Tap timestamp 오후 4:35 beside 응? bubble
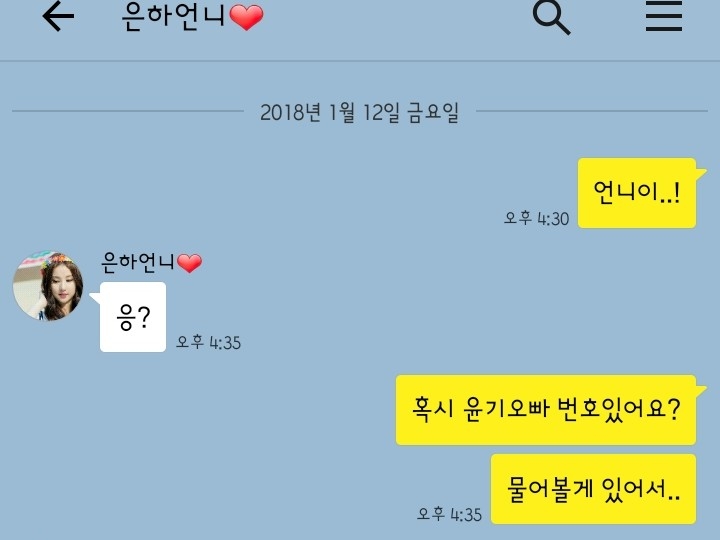720x540 pixels. [x=208, y=342]
